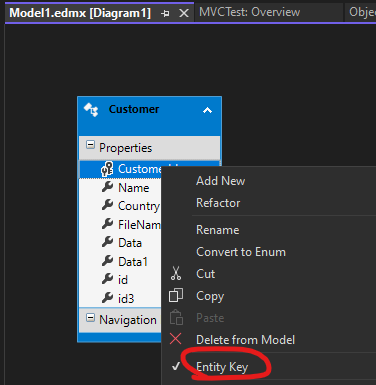Choose Convert to Enum
Screen dimensions: 376x385
(x=241, y=252)
